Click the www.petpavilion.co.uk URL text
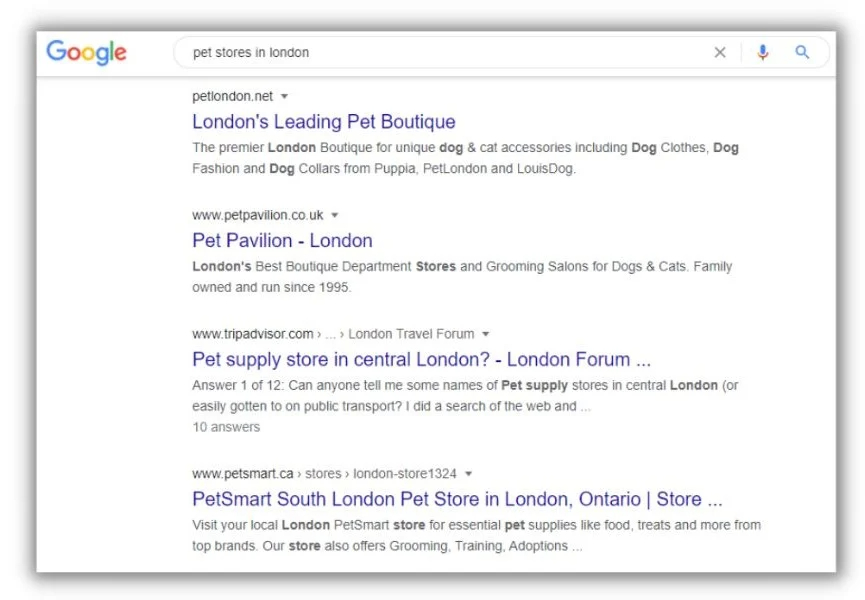Screen dimensions: 865x600 [x=258, y=214]
